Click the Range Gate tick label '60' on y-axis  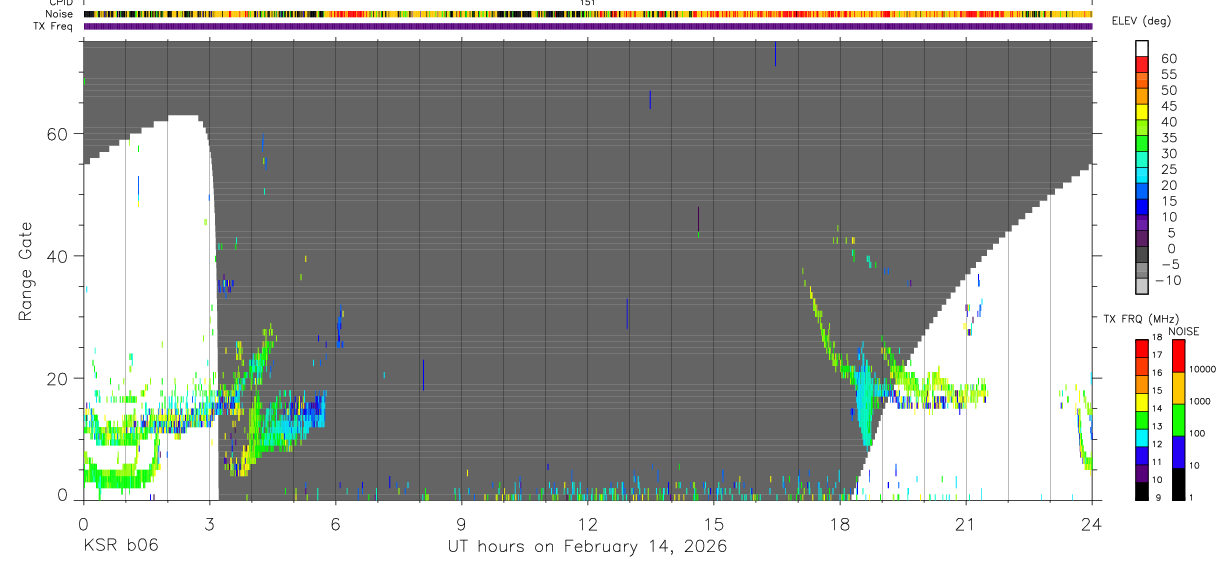(56, 134)
